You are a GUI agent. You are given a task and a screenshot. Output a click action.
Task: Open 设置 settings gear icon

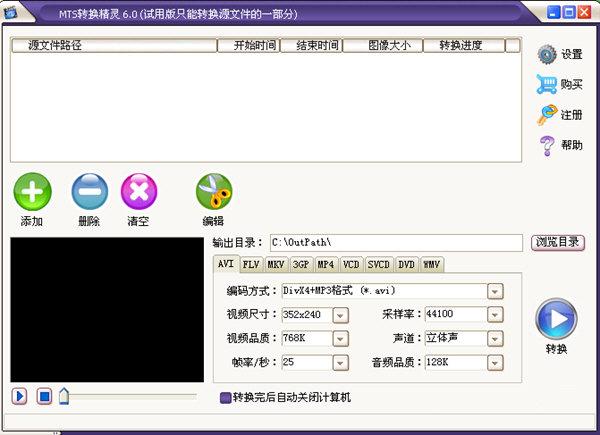[547, 54]
